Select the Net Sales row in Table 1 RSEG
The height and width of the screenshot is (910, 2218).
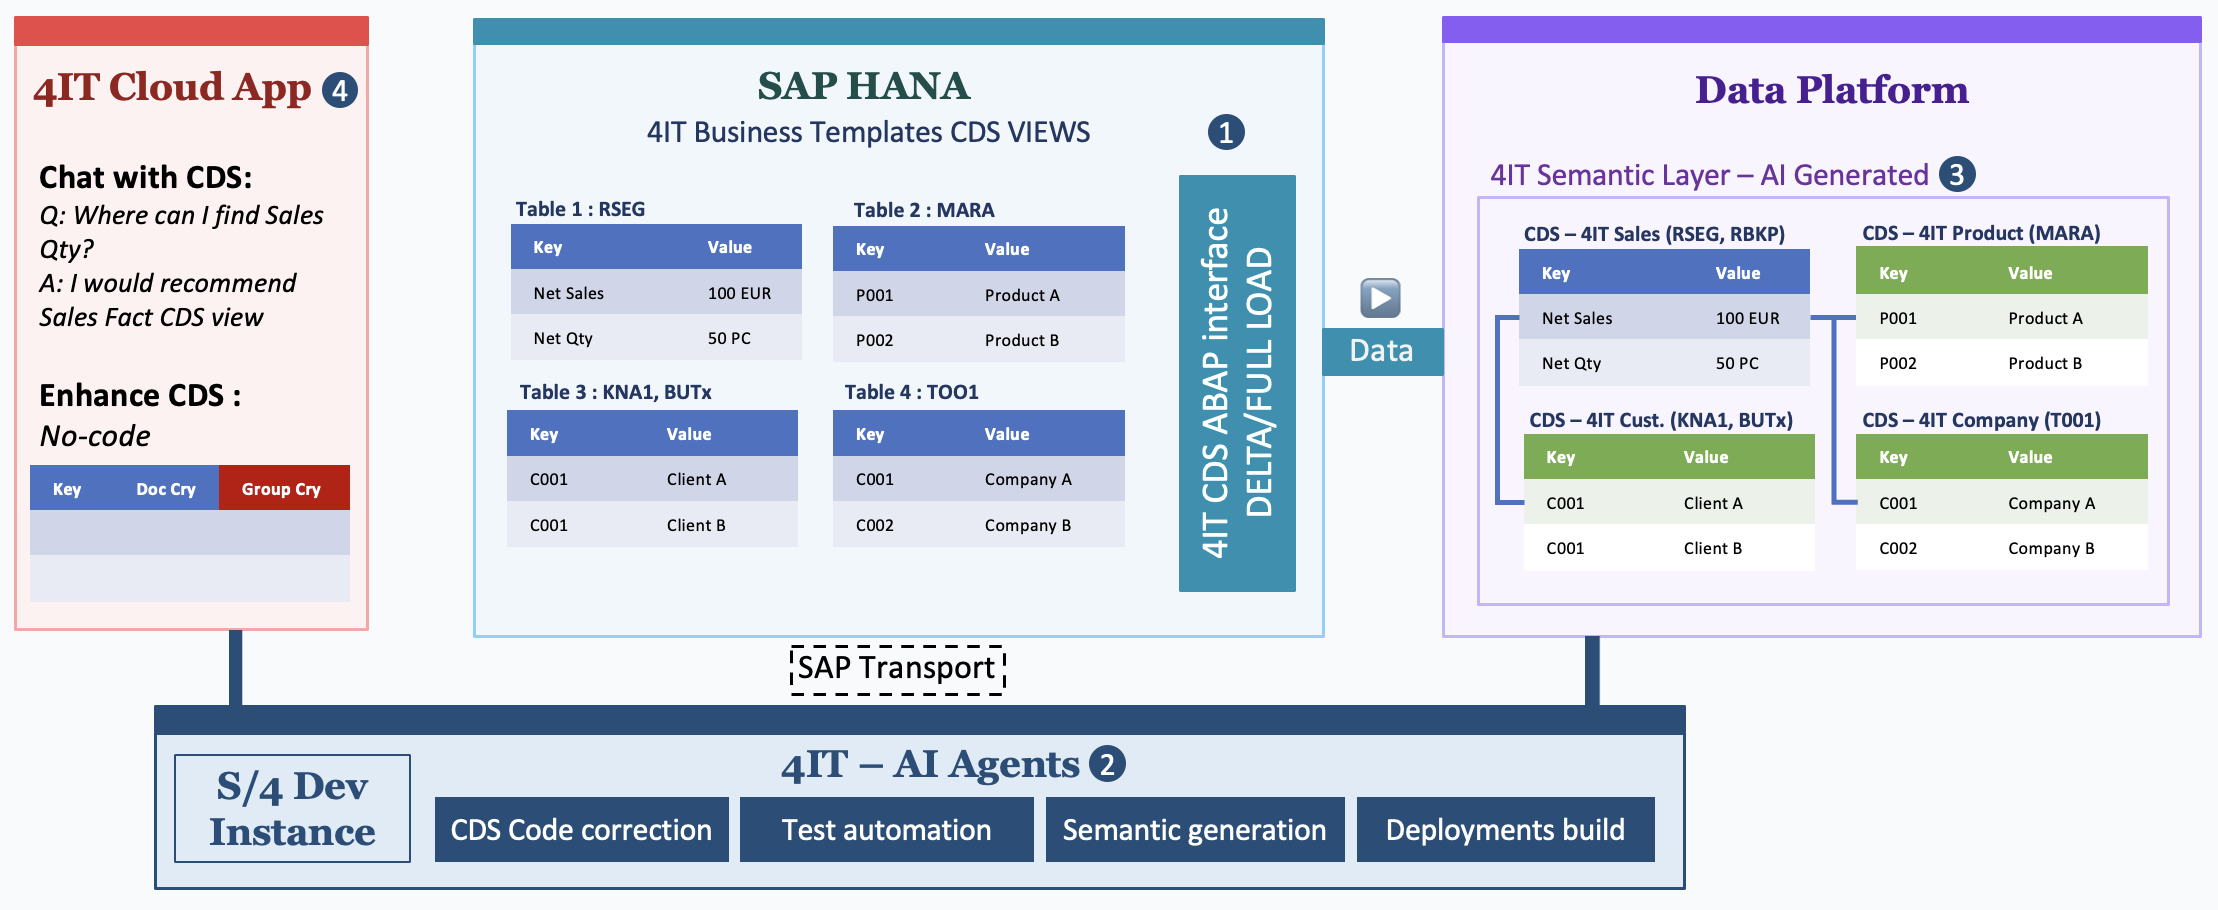tap(655, 293)
